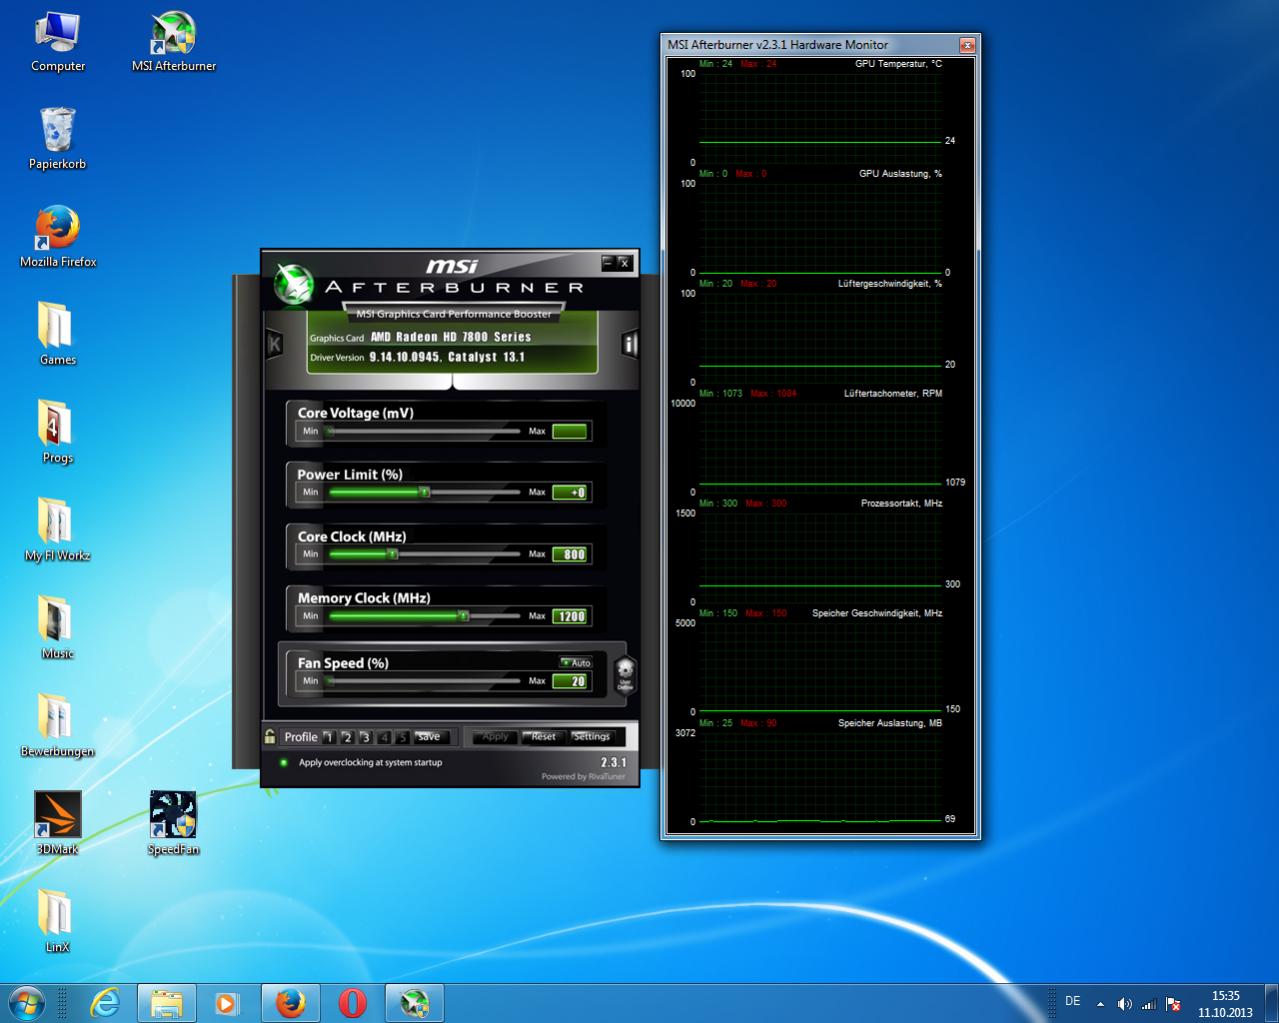
Task: Click the AMD Radeon HD 7800 Series text
Action: pyautogui.click(x=450, y=337)
